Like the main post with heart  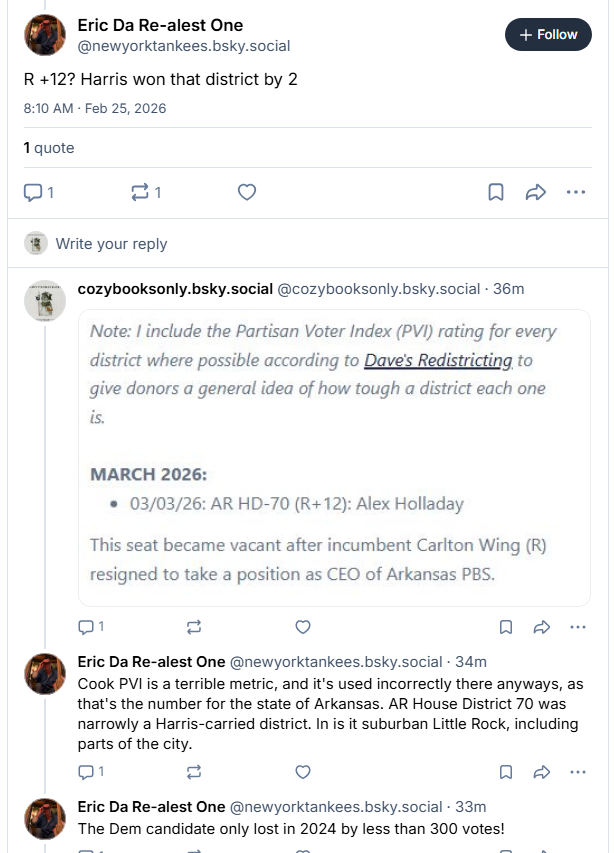(x=247, y=192)
